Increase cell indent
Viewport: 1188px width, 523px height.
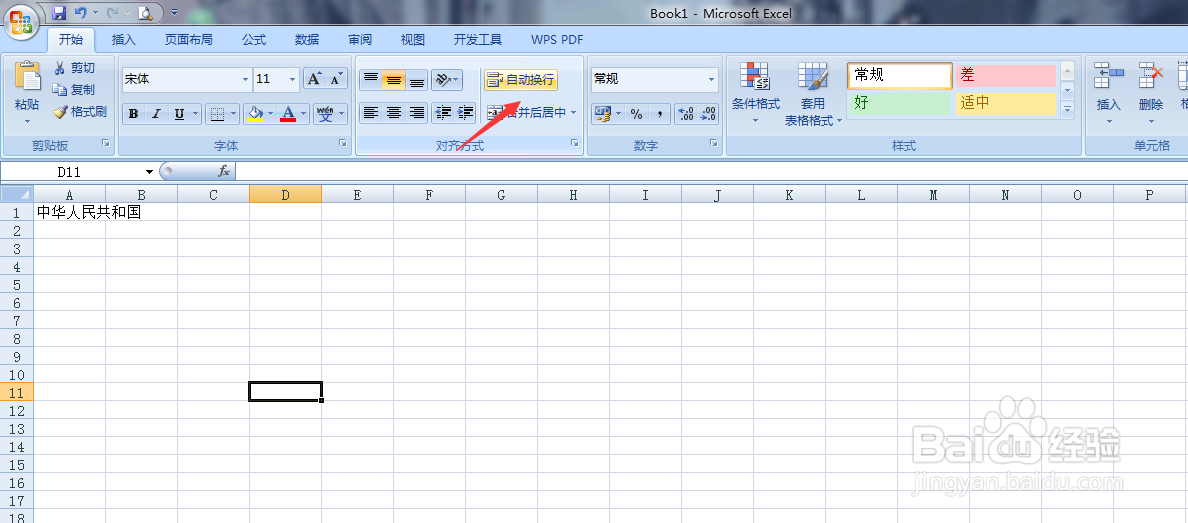[466, 113]
